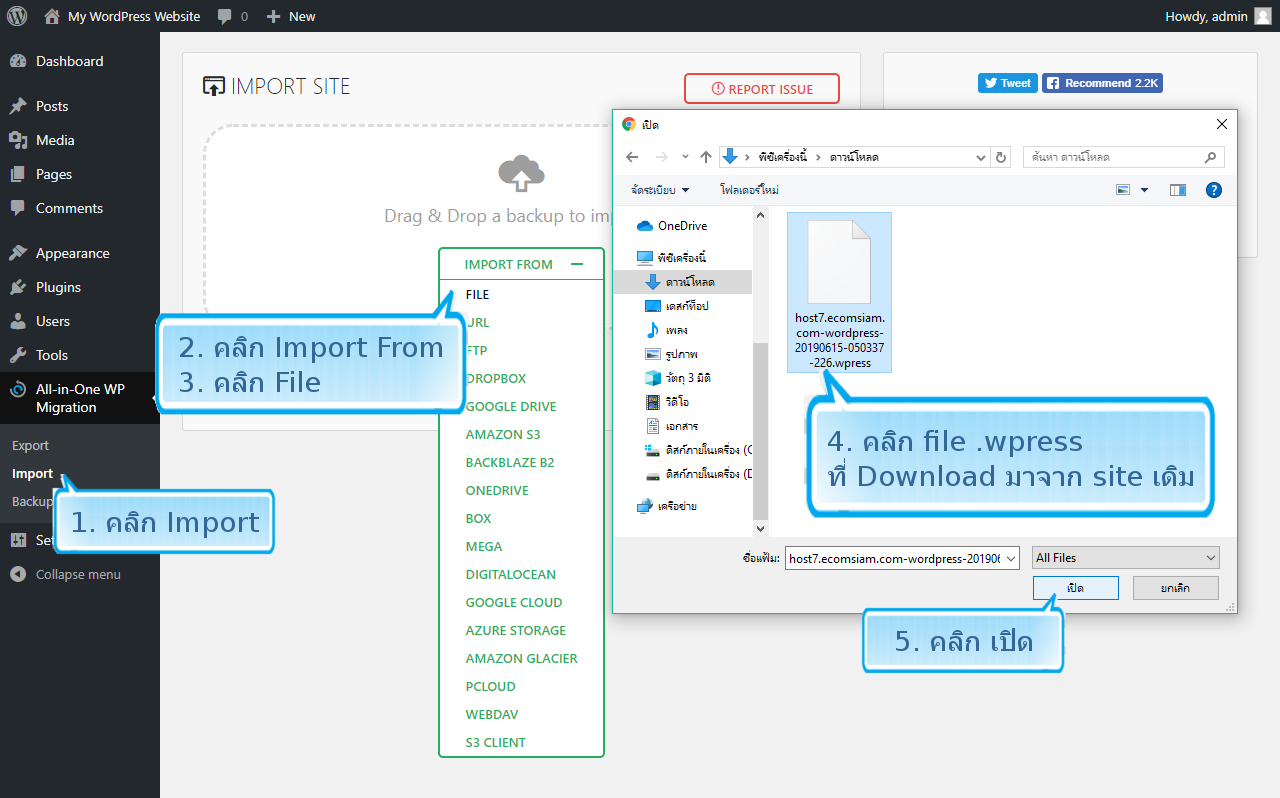Choose DROPBOX as import source
Viewport: 1280px width, 798px height.
(x=495, y=379)
